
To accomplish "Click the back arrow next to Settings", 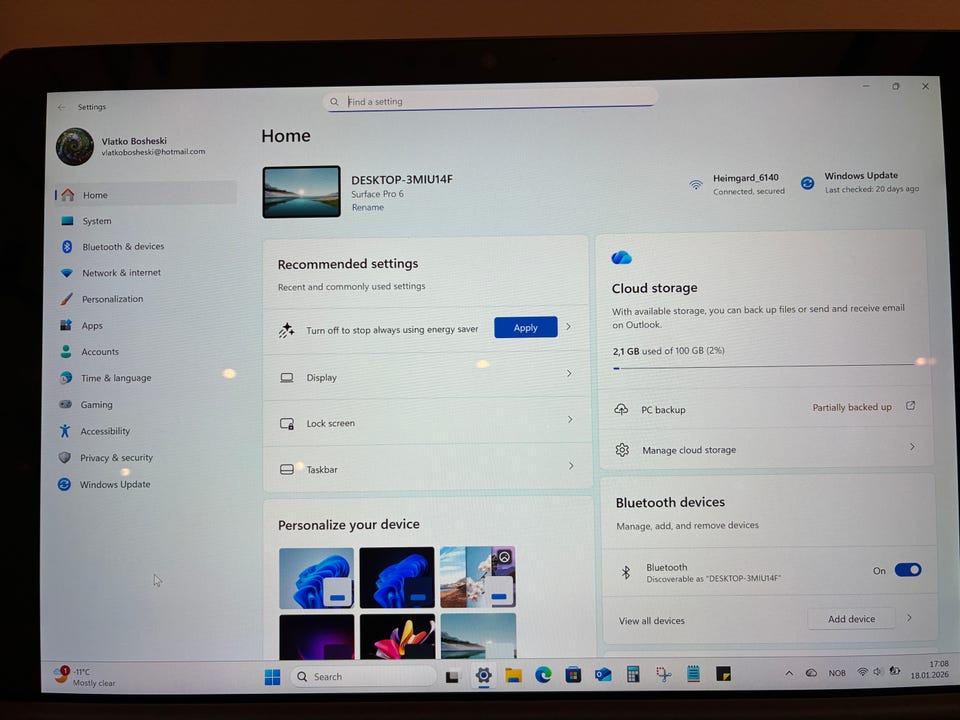I will pyautogui.click(x=61, y=107).
